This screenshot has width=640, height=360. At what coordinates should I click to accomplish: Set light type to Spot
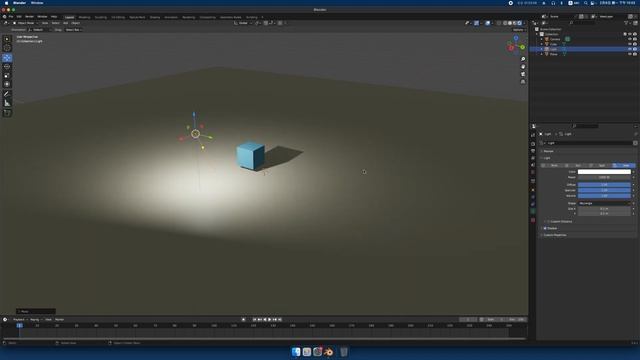[x=599, y=165]
